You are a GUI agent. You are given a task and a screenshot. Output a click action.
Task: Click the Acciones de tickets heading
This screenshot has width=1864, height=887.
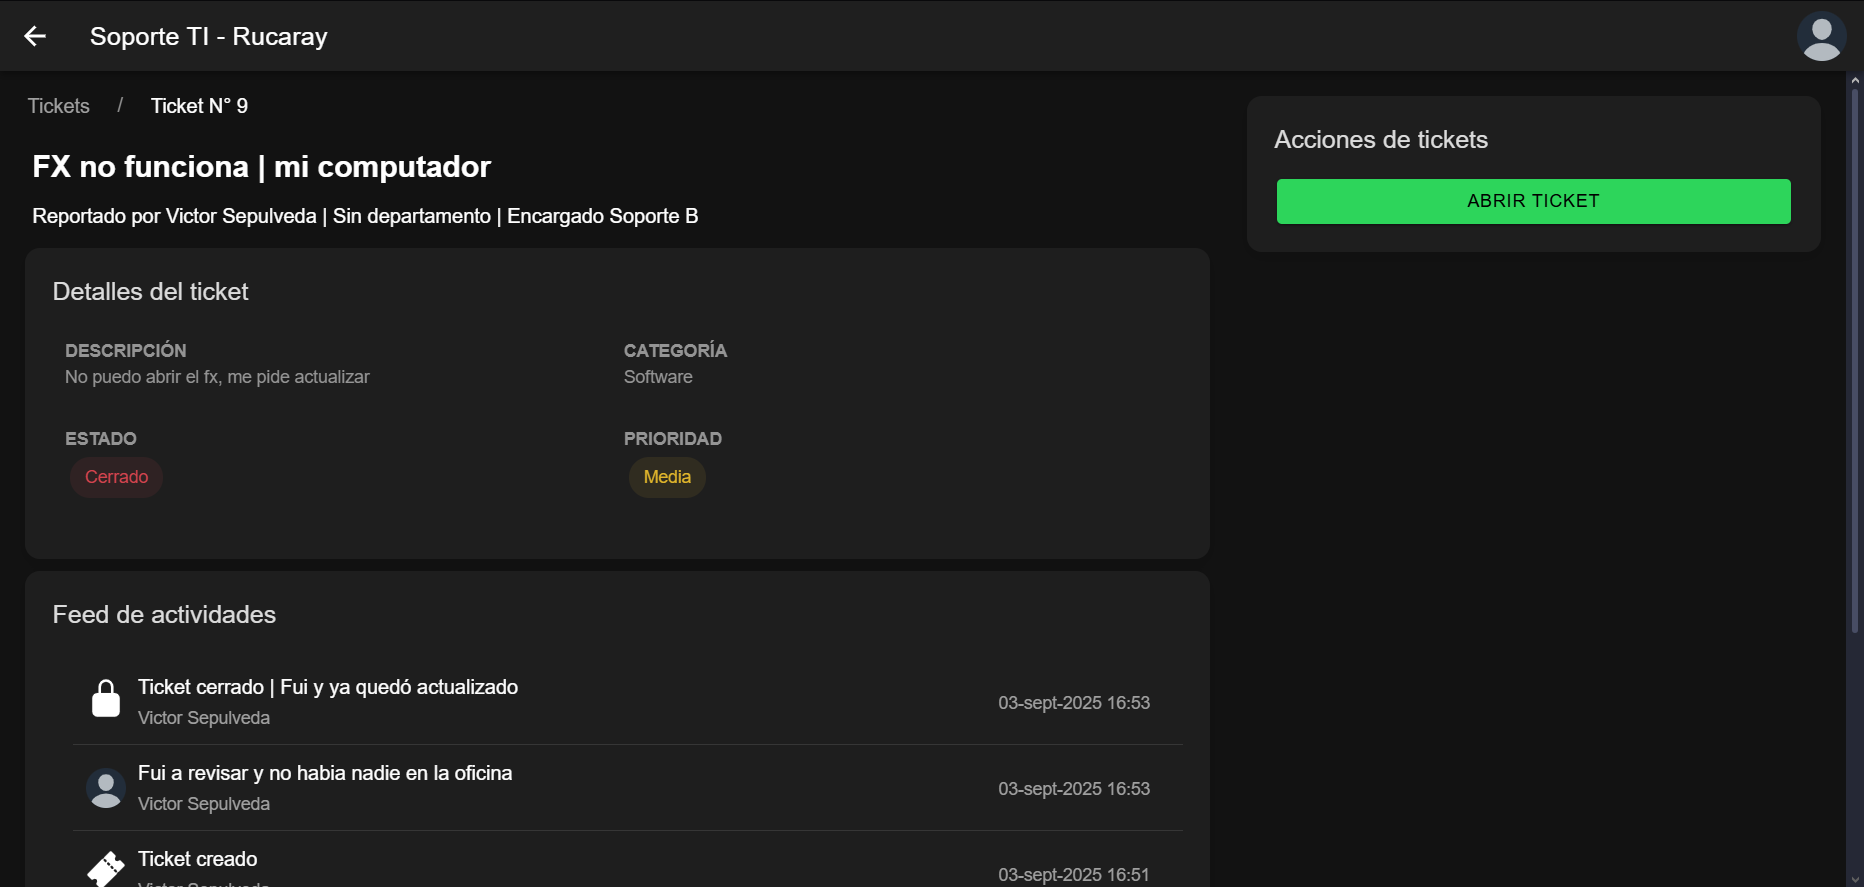click(1380, 140)
